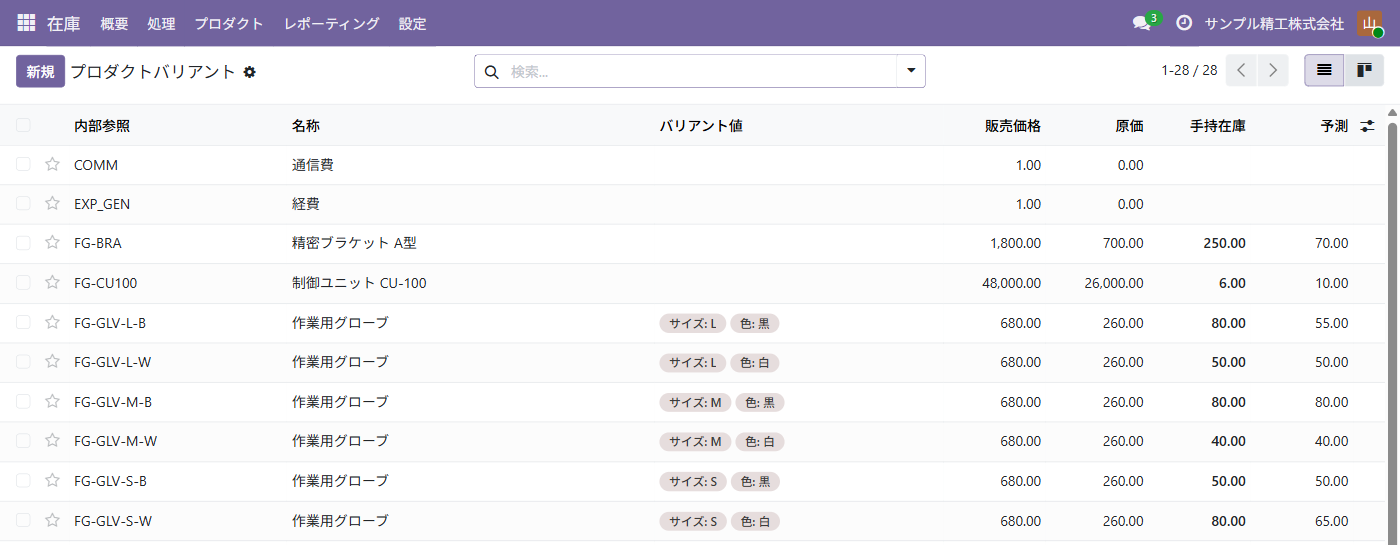Switch to list view icon

pos(1324,70)
